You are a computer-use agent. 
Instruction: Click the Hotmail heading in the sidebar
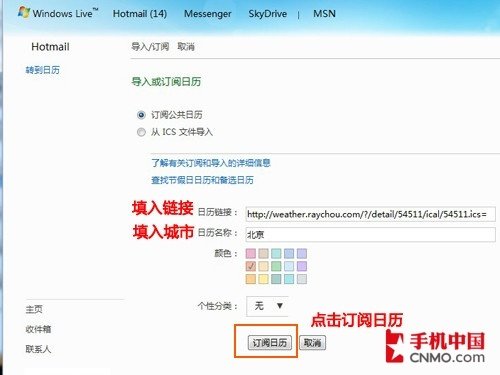(50, 47)
